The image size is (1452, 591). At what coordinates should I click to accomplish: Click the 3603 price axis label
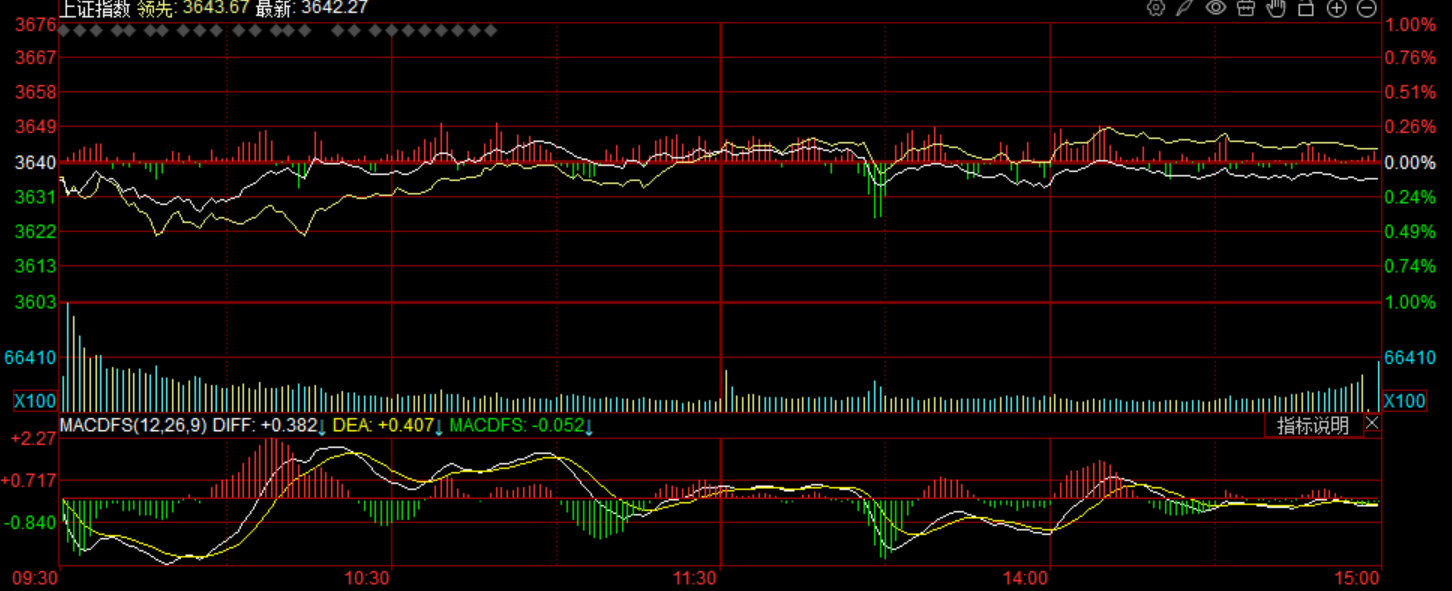36,302
